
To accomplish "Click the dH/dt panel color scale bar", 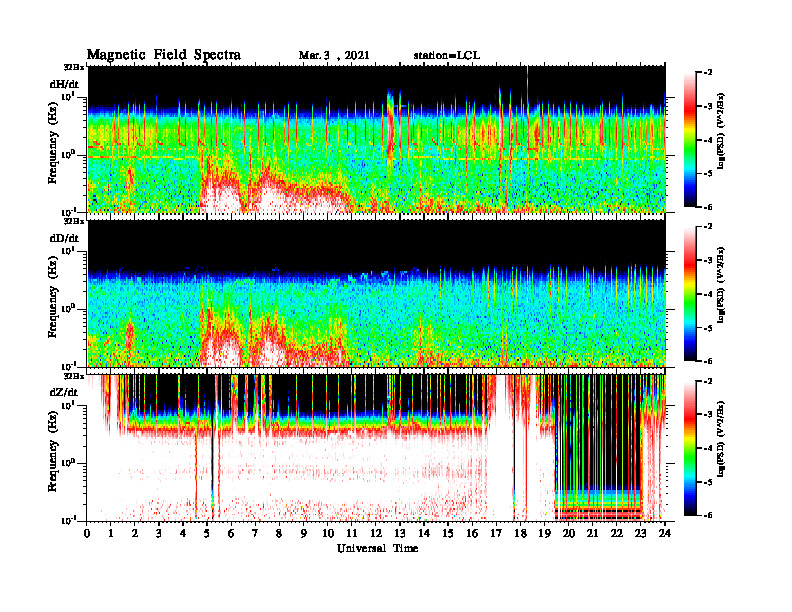I will [x=690, y=140].
